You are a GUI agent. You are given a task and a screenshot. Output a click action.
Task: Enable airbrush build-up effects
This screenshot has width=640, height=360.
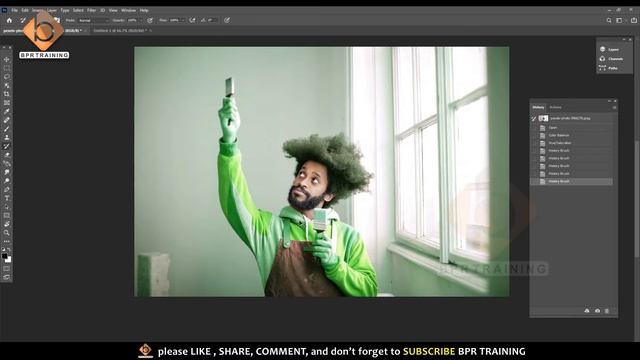pyautogui.click(x=192, y=20)
